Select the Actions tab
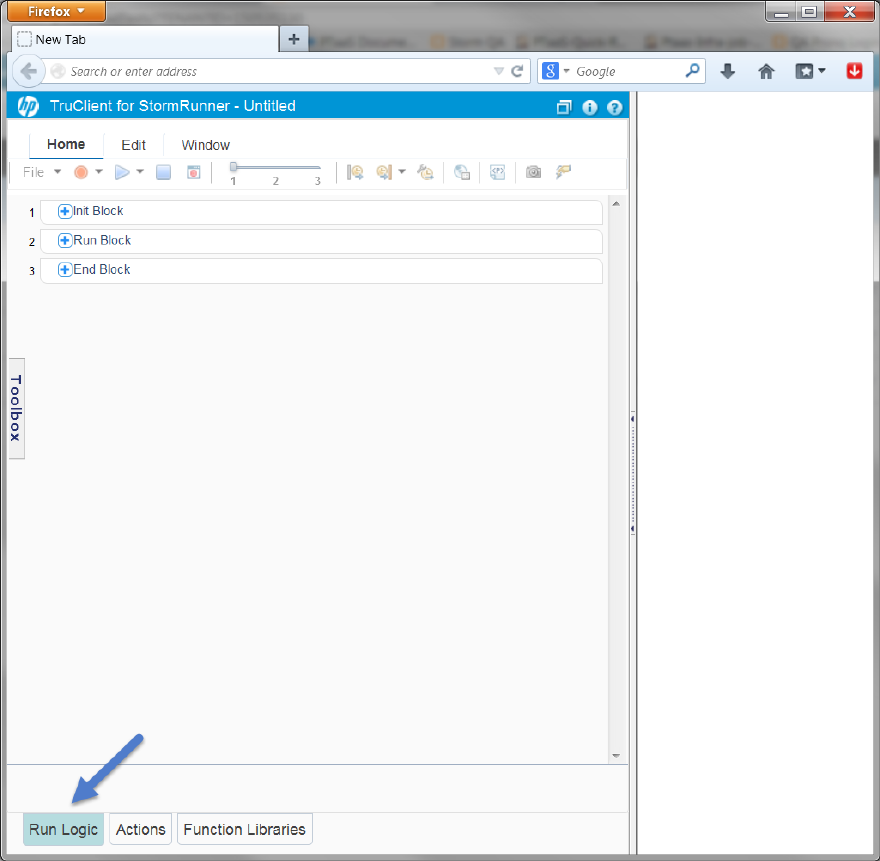Screen dimensions: 880x861 (x=140, y=830)
